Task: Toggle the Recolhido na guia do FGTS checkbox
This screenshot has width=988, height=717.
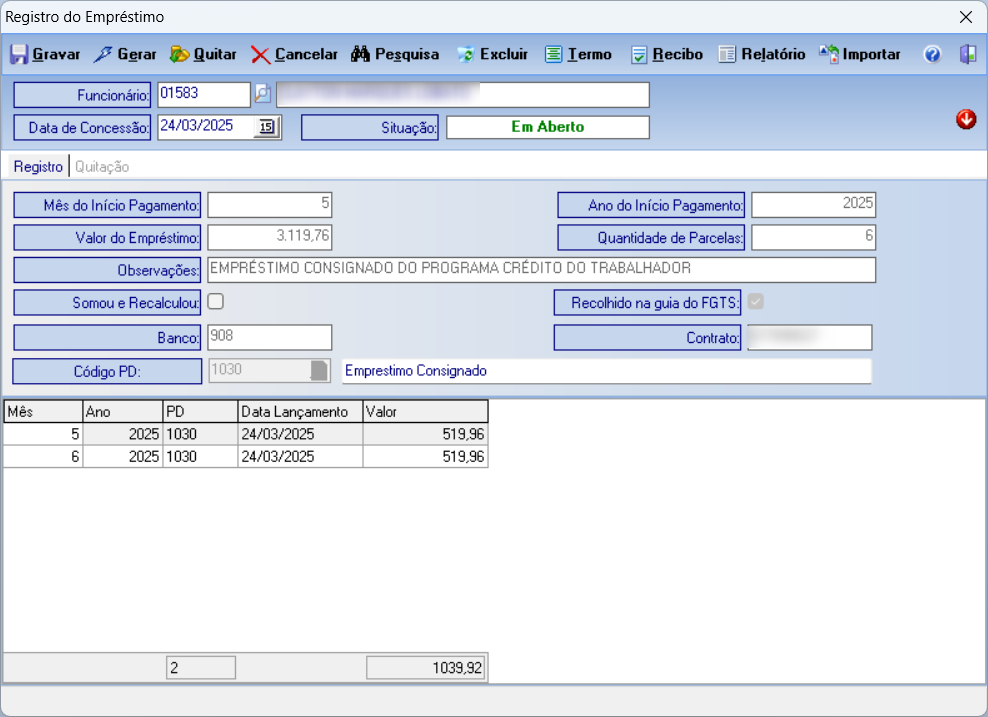Action: point(756,301)
